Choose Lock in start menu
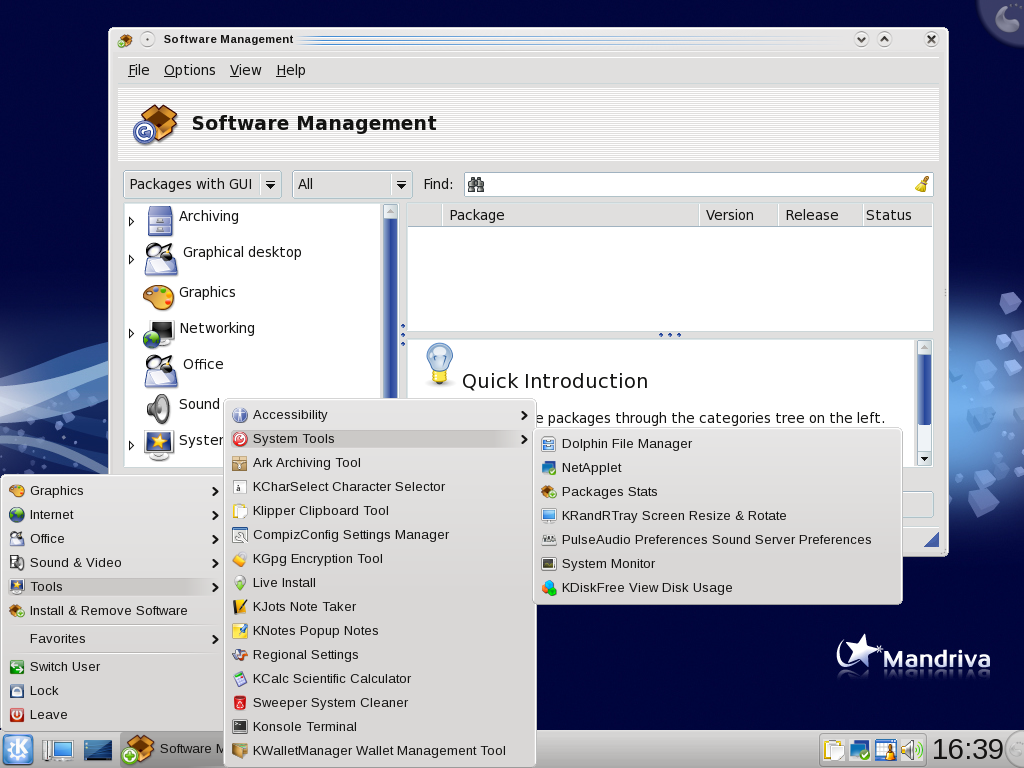1024x768 pixels. 114,691
